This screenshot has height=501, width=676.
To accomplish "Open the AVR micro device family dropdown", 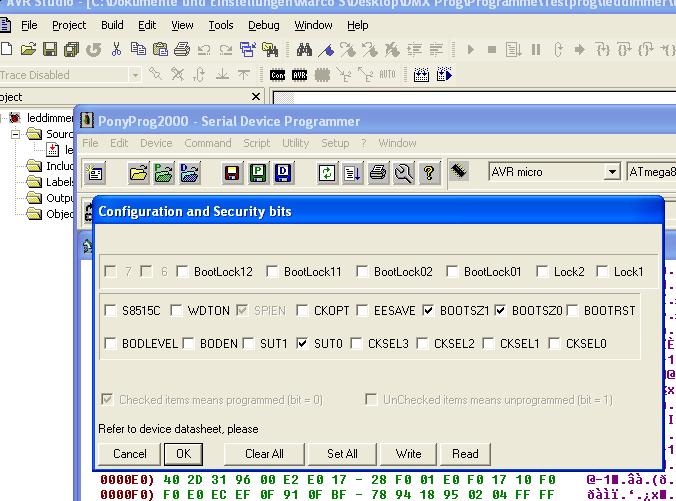I will click(612, 172).
